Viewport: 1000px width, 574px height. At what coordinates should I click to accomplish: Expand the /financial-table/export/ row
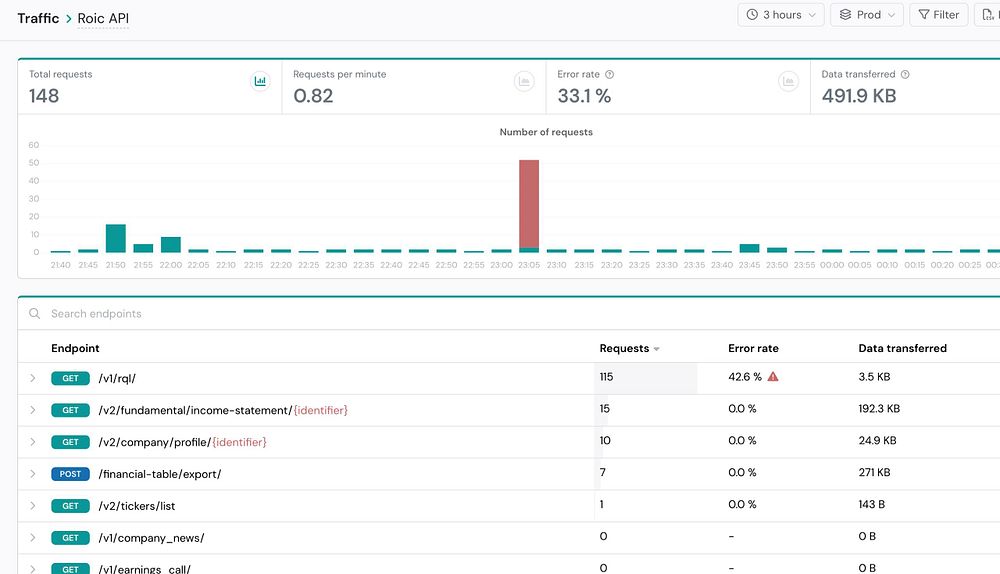pos(33,474)
